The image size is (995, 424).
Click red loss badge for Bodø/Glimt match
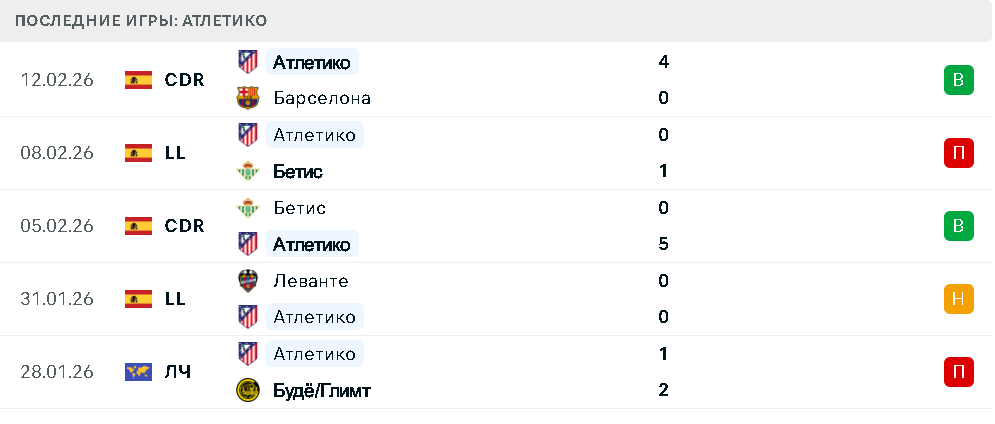[958, 372]
